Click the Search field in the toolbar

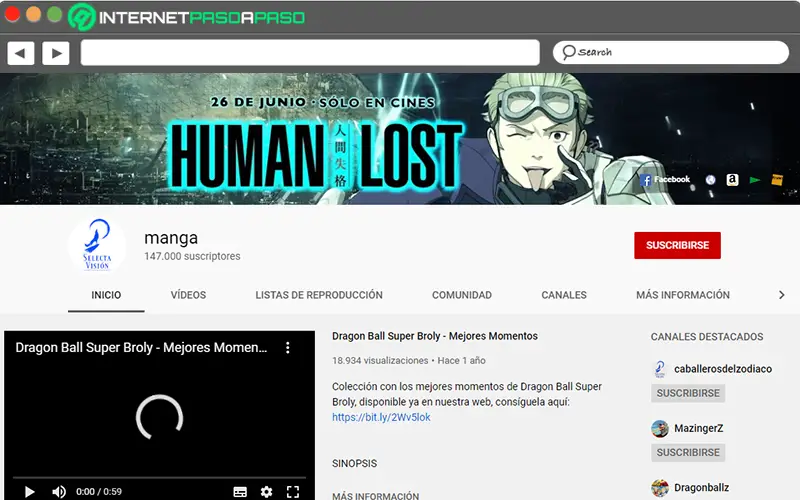[x=670, y=53]
